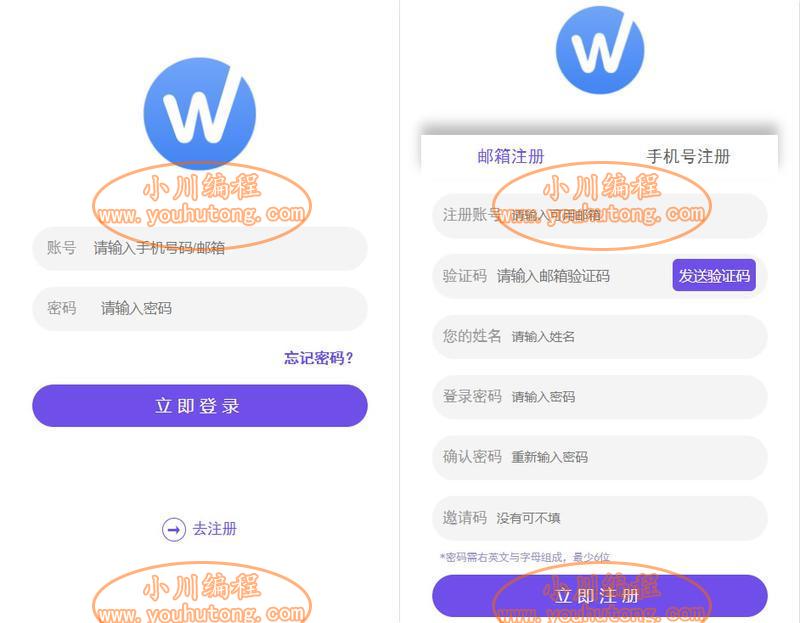This screenshot has height=623, width=800.
Task: Go to registration via the 去注册 link
Action: coord(215,529)
